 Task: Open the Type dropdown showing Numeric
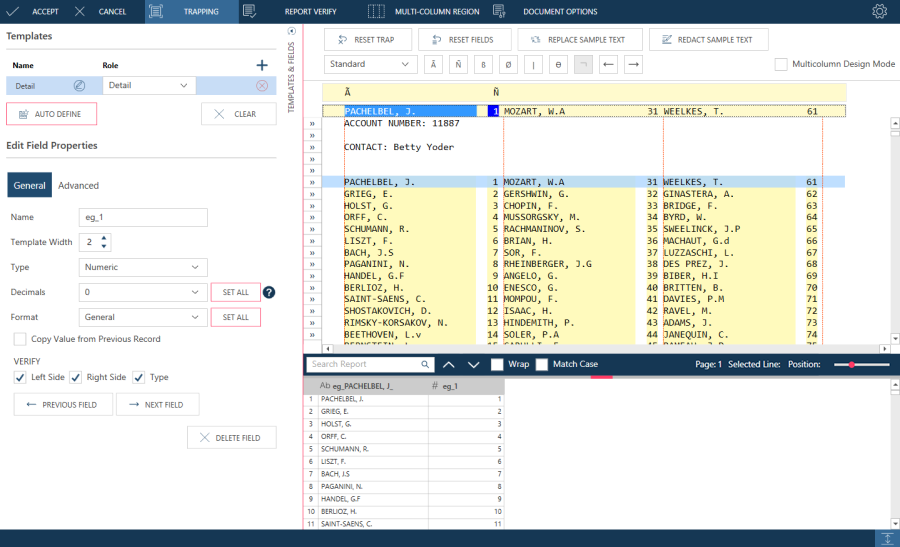click(143, 267)
